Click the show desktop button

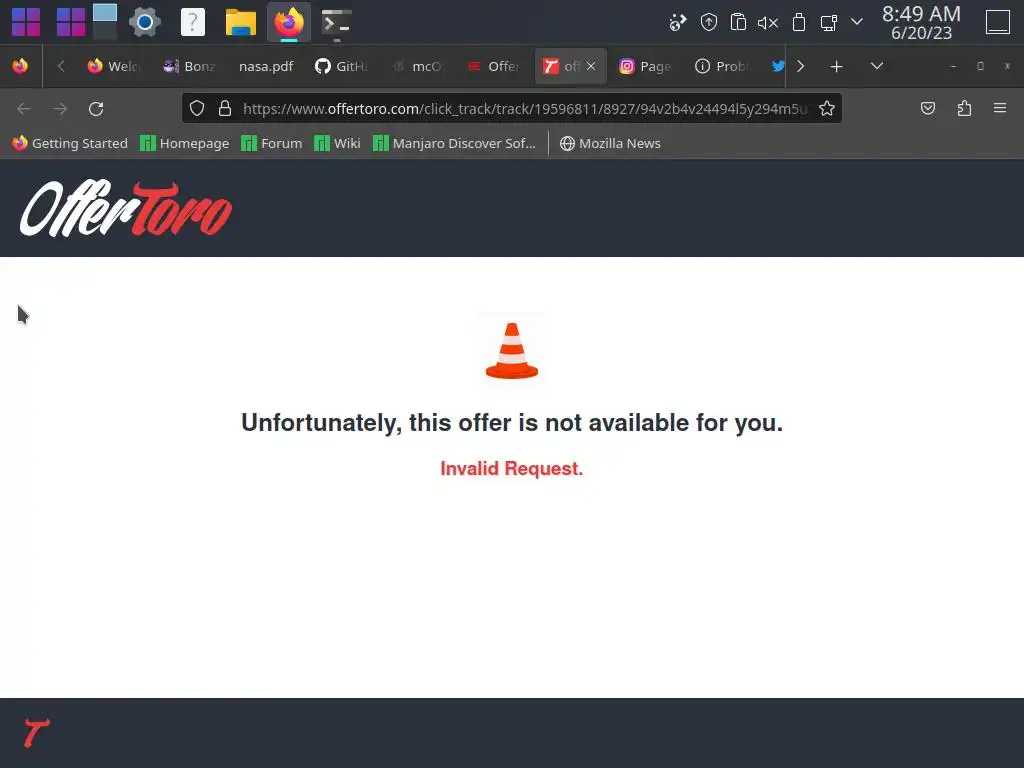point(998,22)
